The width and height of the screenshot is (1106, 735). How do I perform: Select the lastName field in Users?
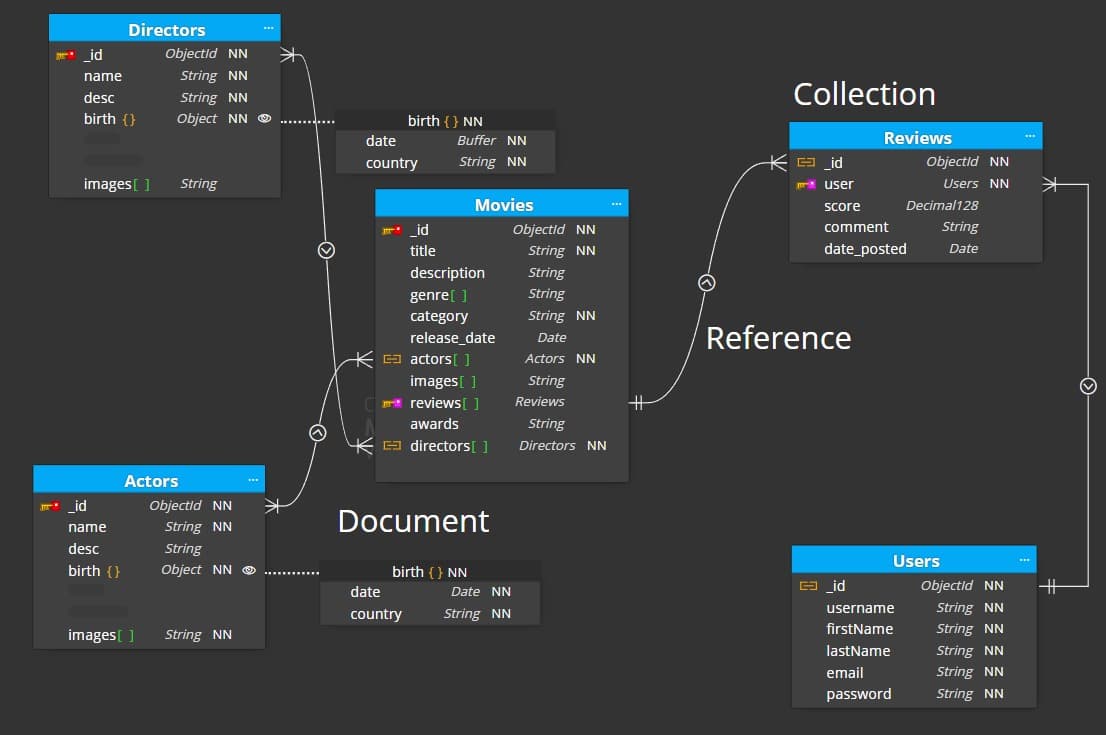tap(914, 651)
